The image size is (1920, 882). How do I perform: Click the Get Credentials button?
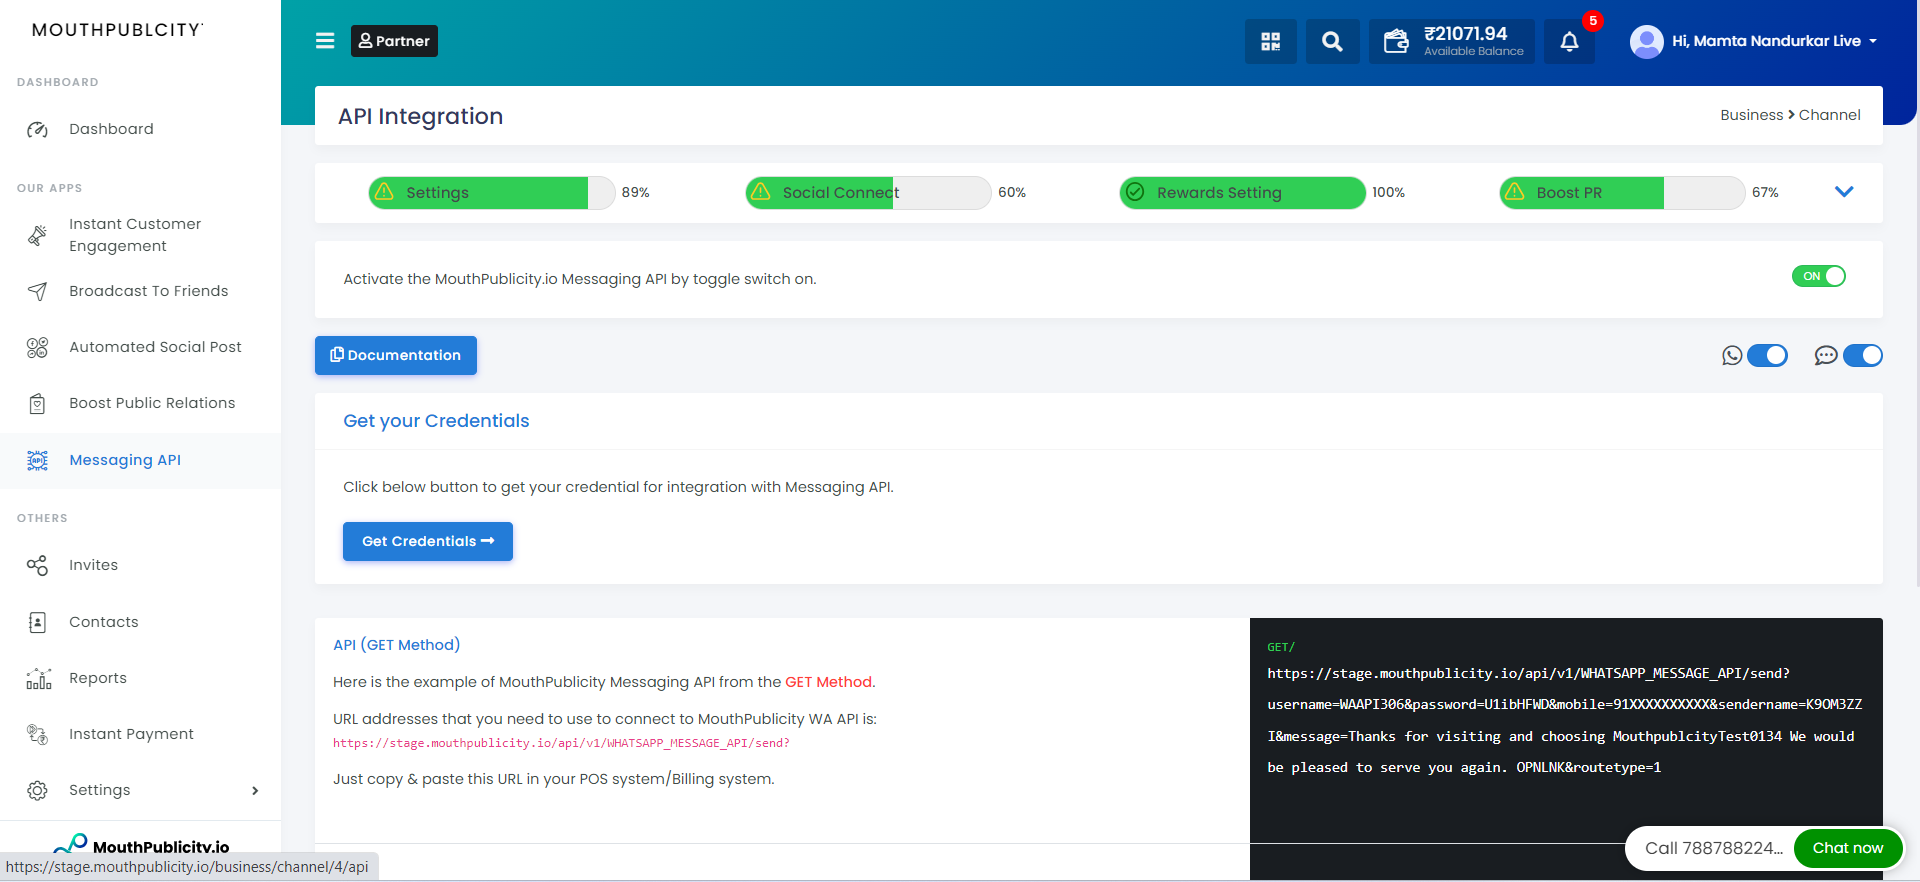pyautogui.click(x=428, y=541)
